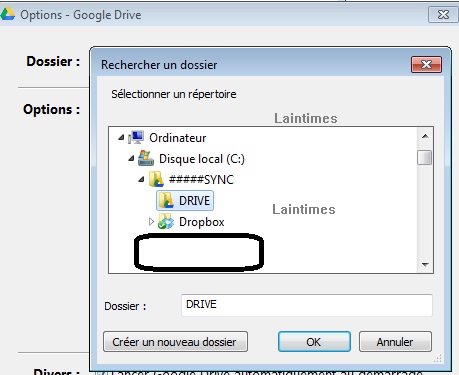This screenshot has width=459, height=375.
Task: Select the DRIVE folder label
Action: tap(195, 201)
